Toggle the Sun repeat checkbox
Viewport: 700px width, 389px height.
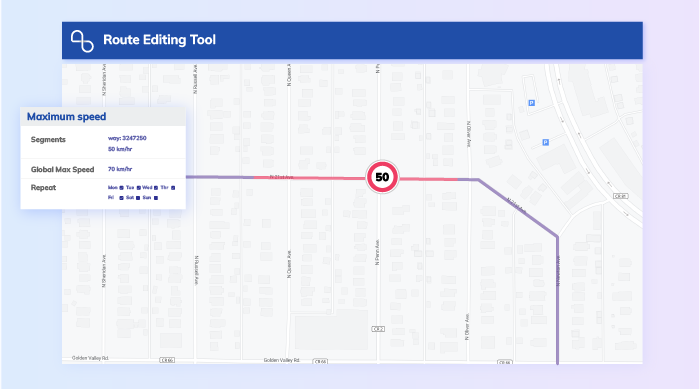point(156,198)
